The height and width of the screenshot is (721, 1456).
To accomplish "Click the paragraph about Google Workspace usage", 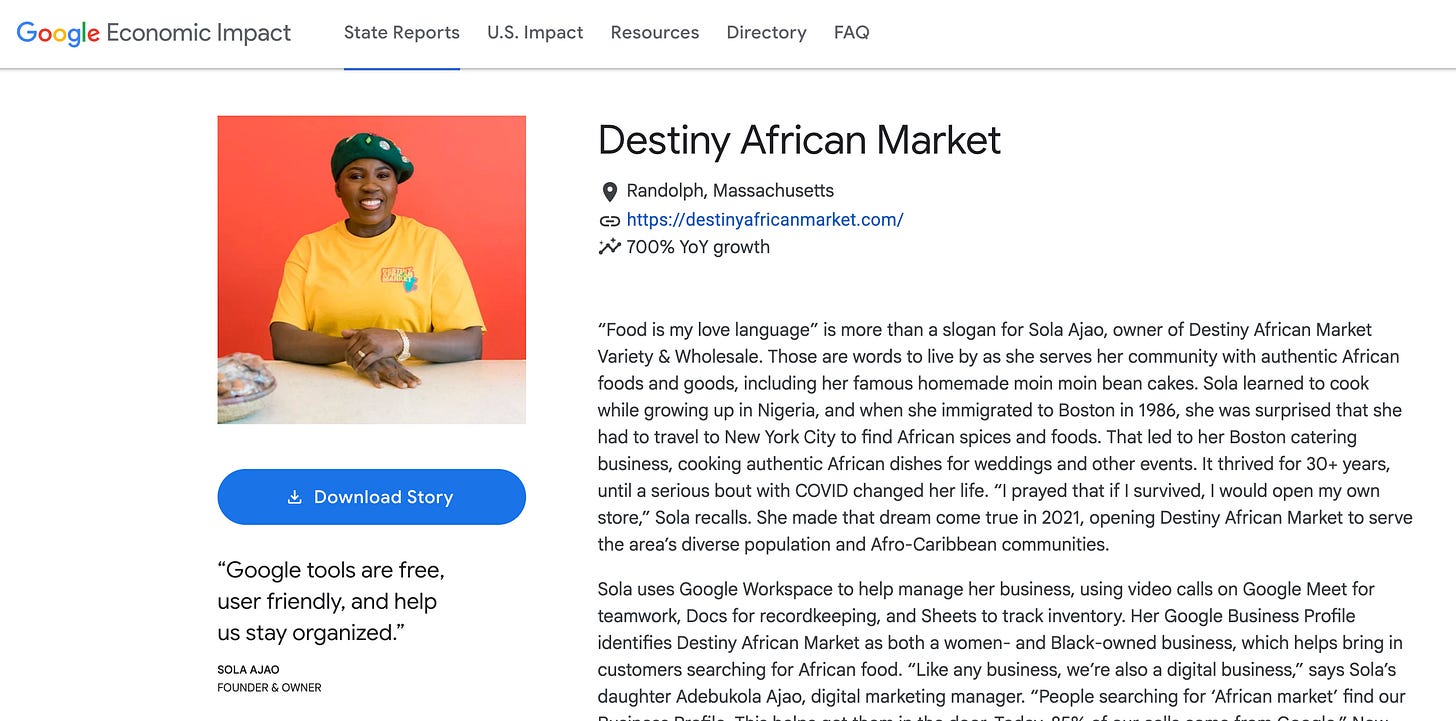I will (x=1002, y=648).
